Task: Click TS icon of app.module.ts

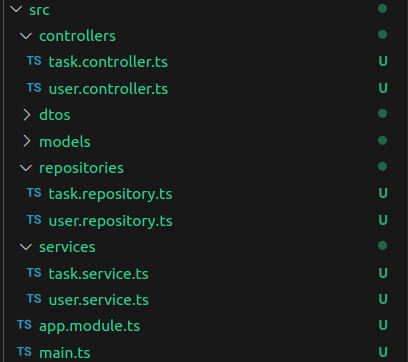Action: point(24,325)
